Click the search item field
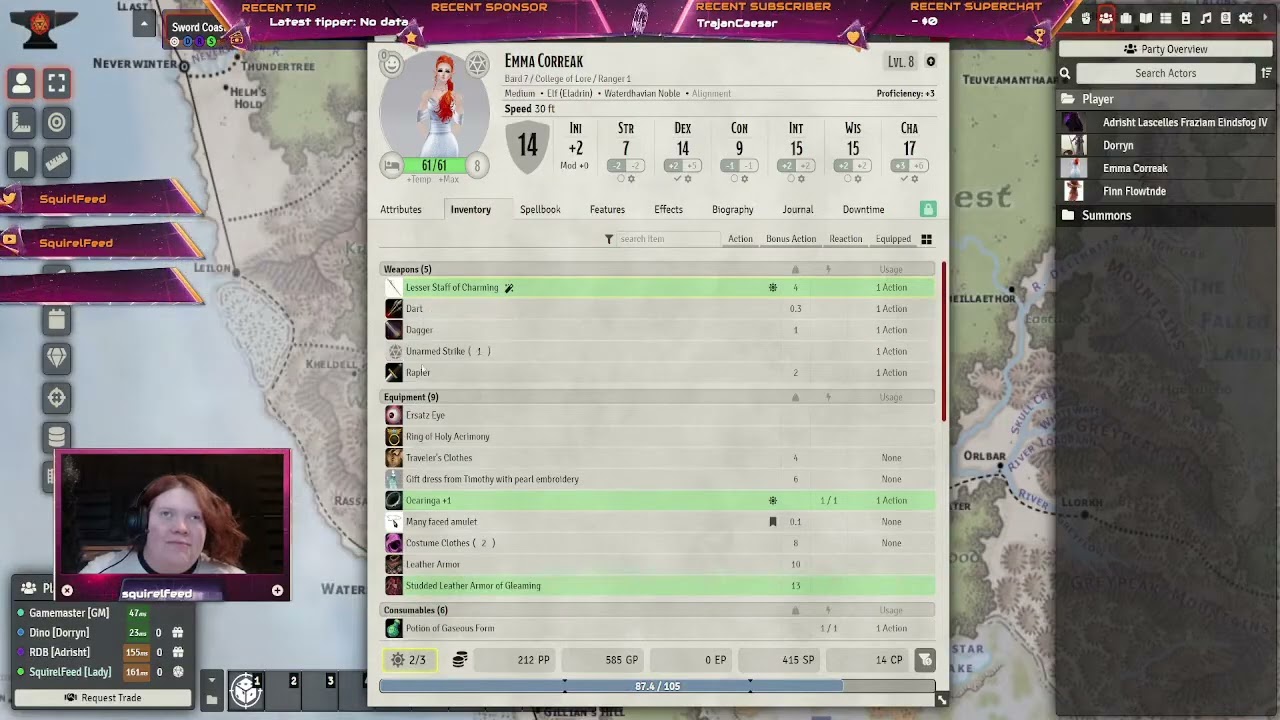Image resolution: width=1280 pixels, height=720 pixels. [668, 239]
